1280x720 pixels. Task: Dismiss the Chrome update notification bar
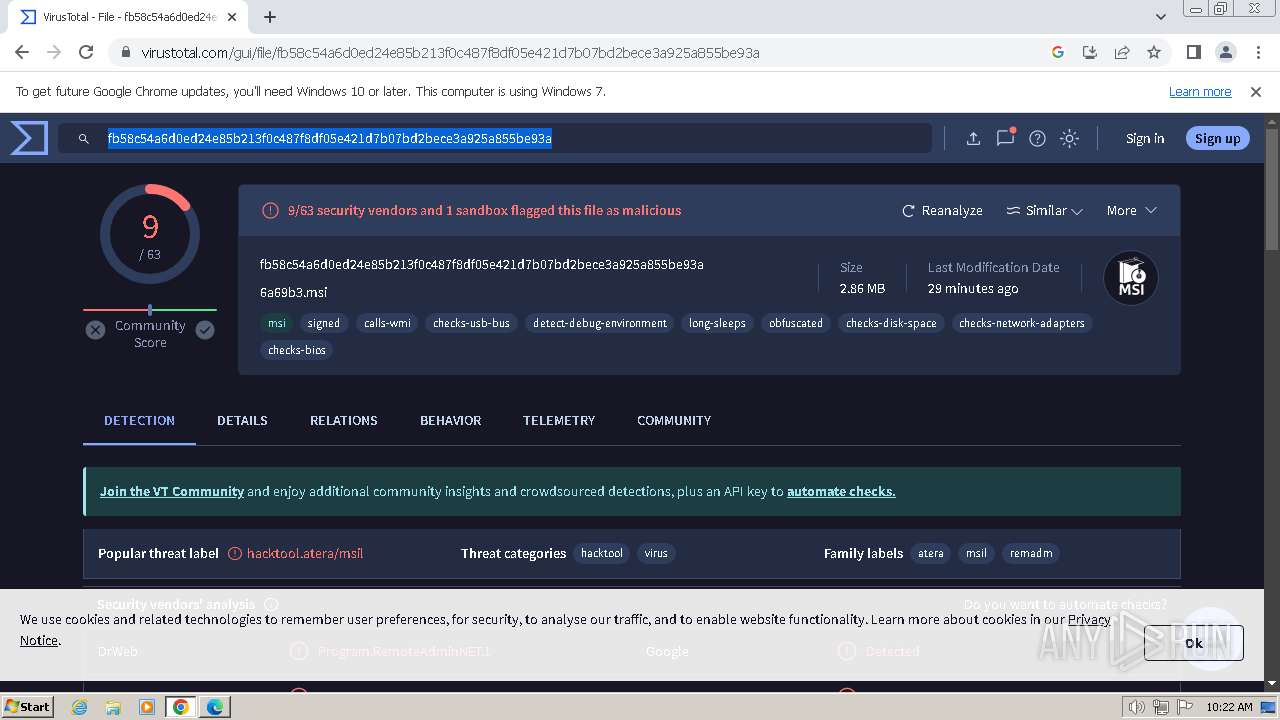point(1256,91)
